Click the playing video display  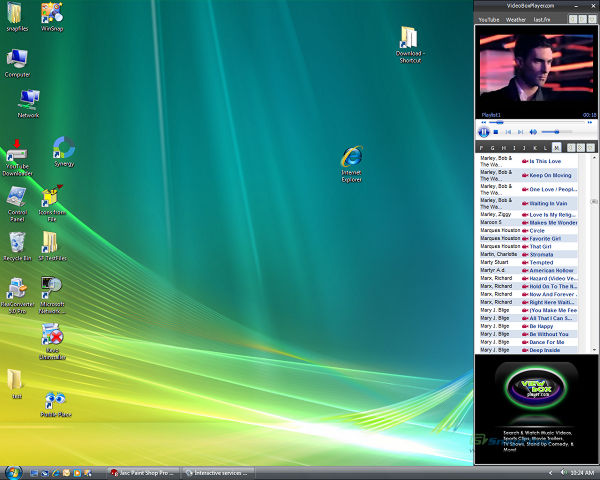pos(536,69)
